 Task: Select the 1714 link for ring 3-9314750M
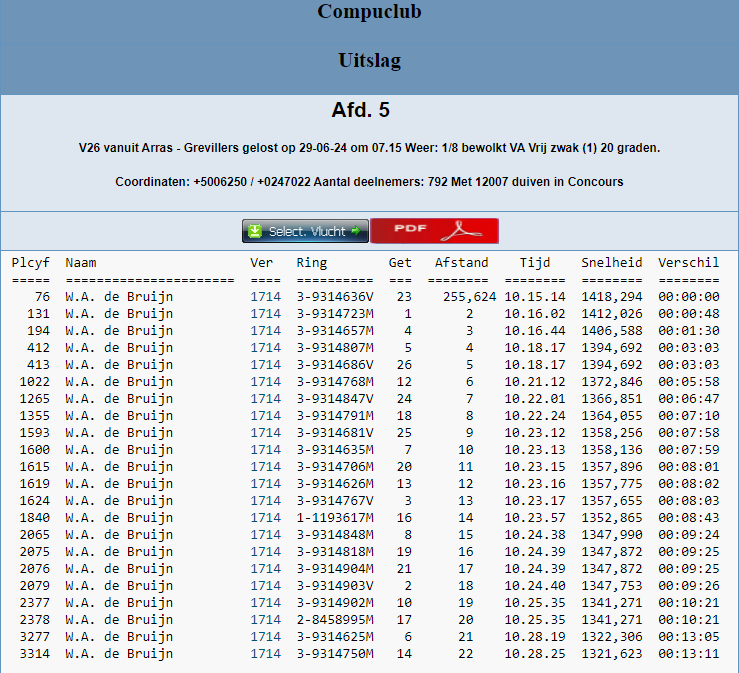[265, 654]
